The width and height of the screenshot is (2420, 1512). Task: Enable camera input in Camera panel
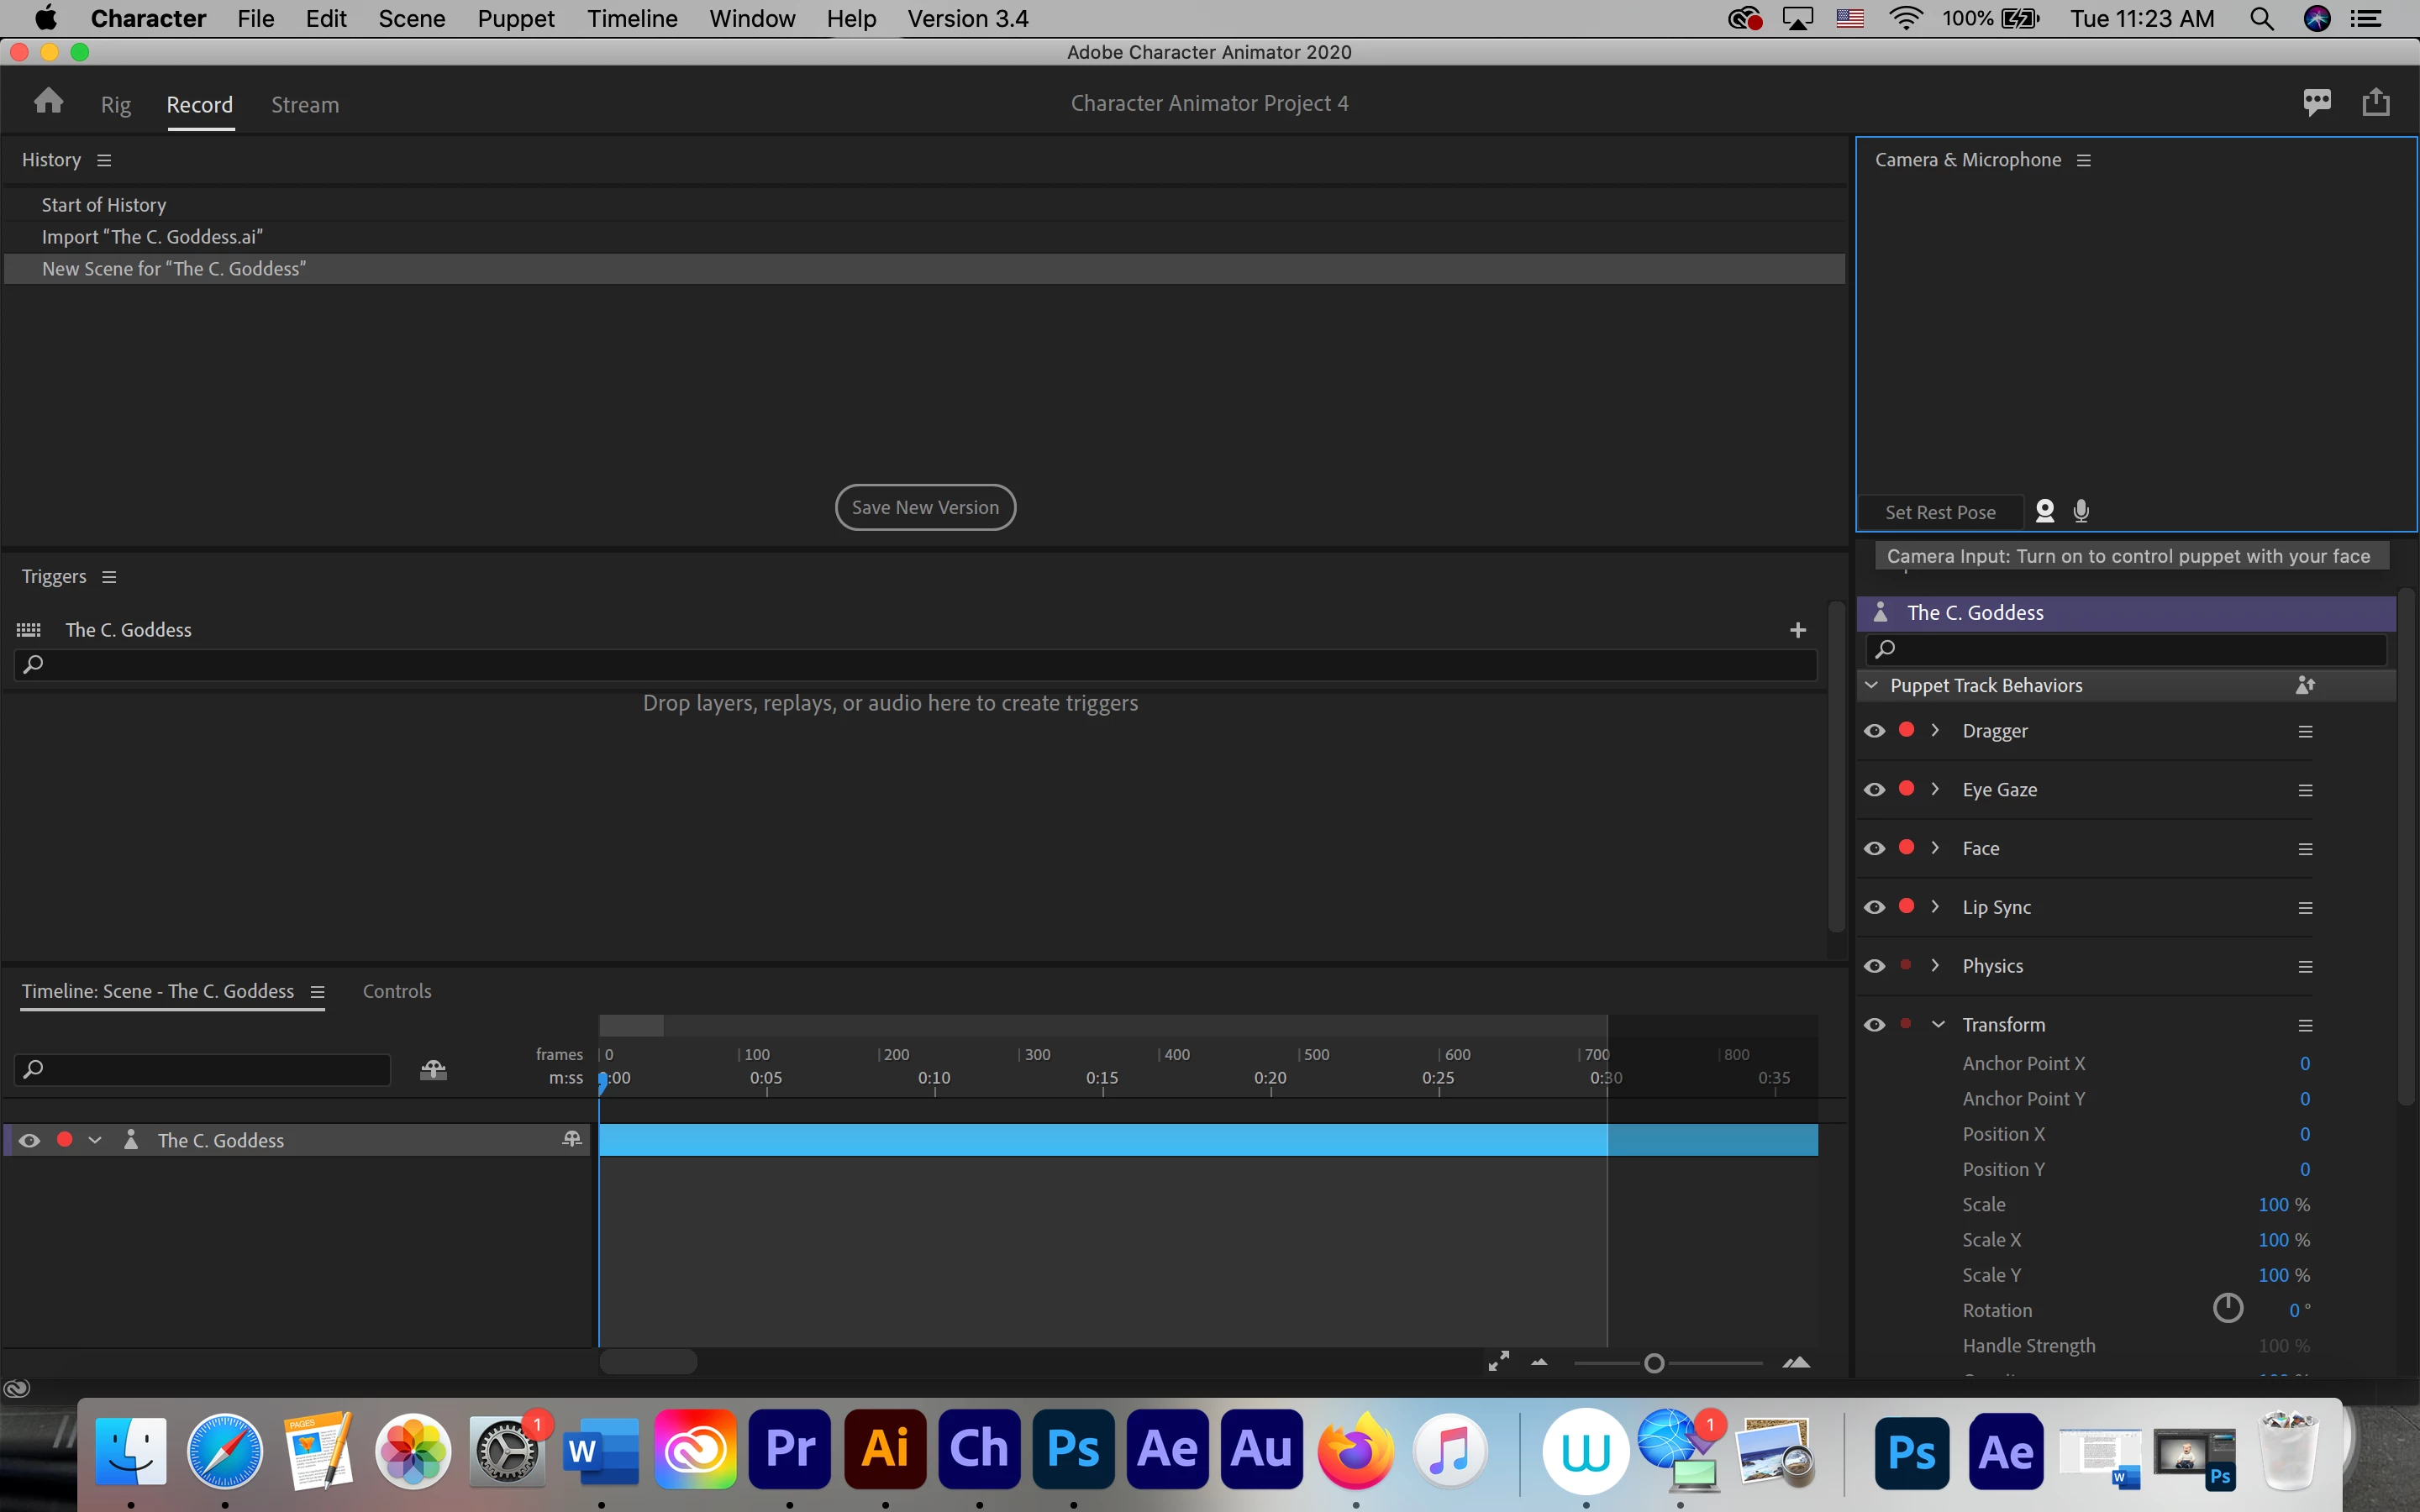click(x=2045, y=511)
